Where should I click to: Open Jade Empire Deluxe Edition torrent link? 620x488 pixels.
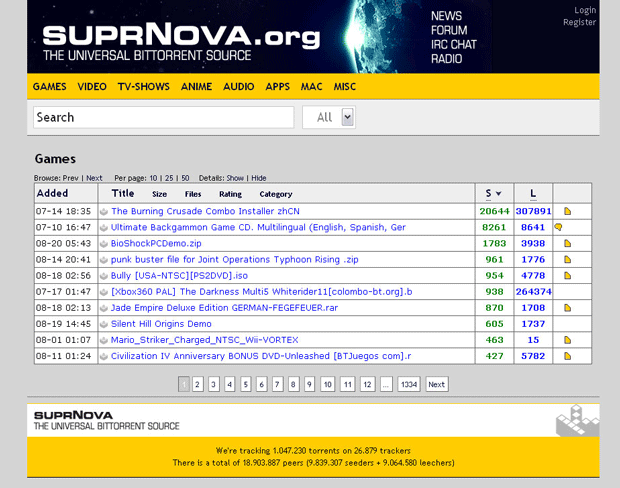[224, 308]
